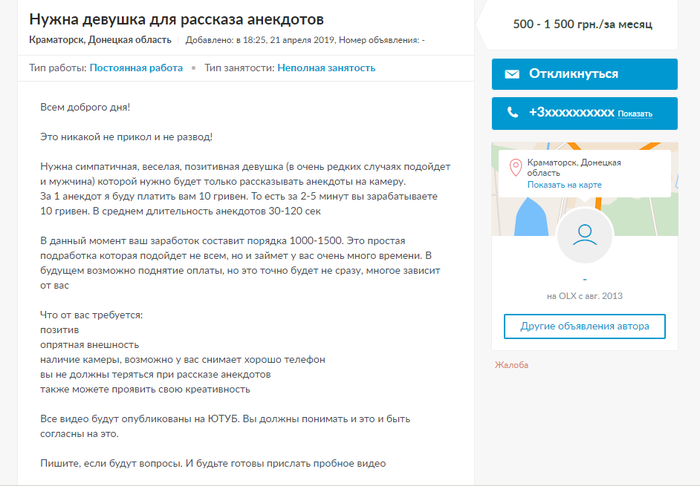Click the red map pin icon
Viewport: 700px width, 486px height.
tap(515, 168)
